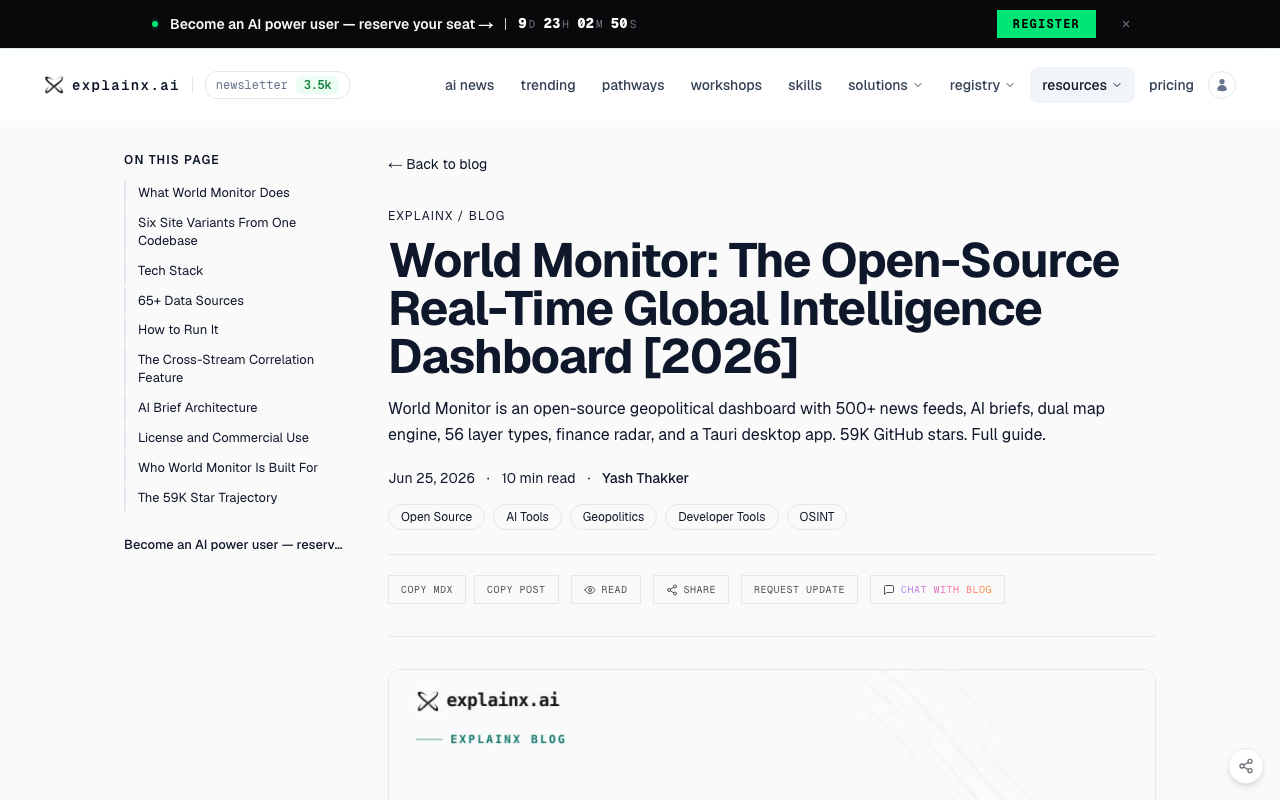Expand the registry dropdown menu
1280x800 pixels.
click(982, 85)
